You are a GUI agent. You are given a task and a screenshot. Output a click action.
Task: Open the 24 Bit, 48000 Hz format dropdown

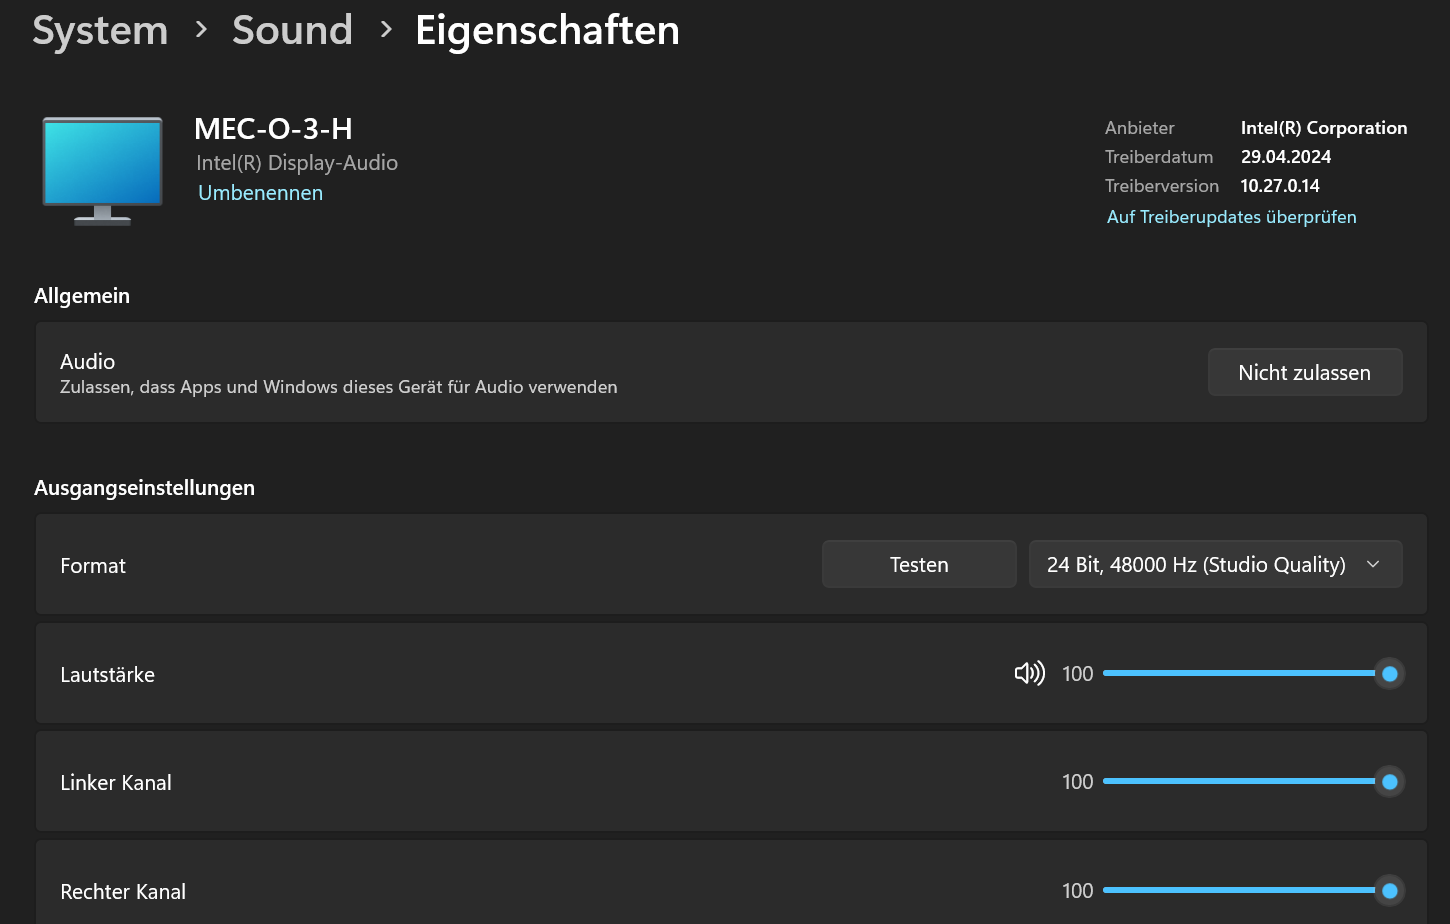coord(1196,565)
